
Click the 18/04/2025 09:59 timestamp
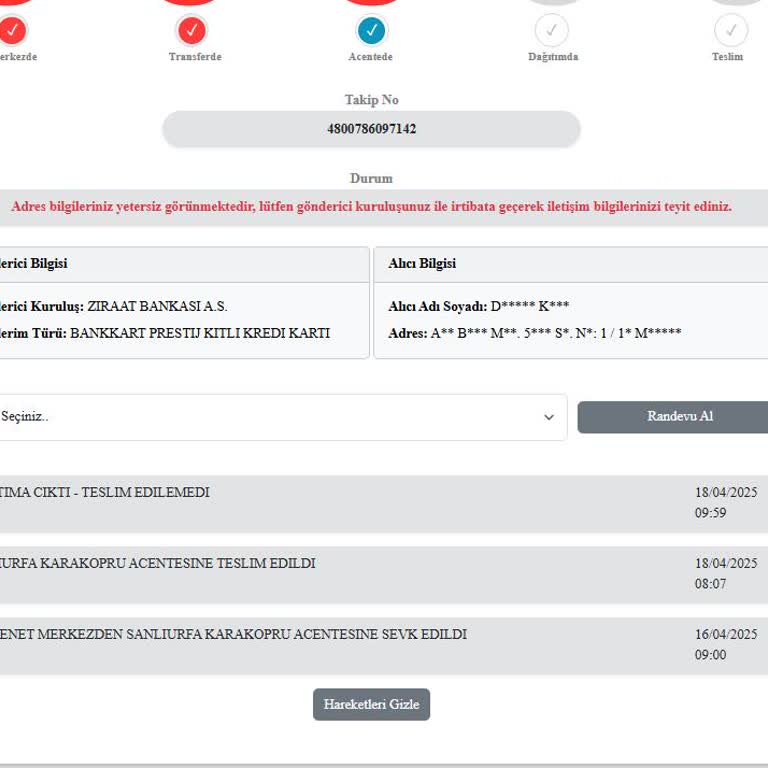[x=726, y=503]
